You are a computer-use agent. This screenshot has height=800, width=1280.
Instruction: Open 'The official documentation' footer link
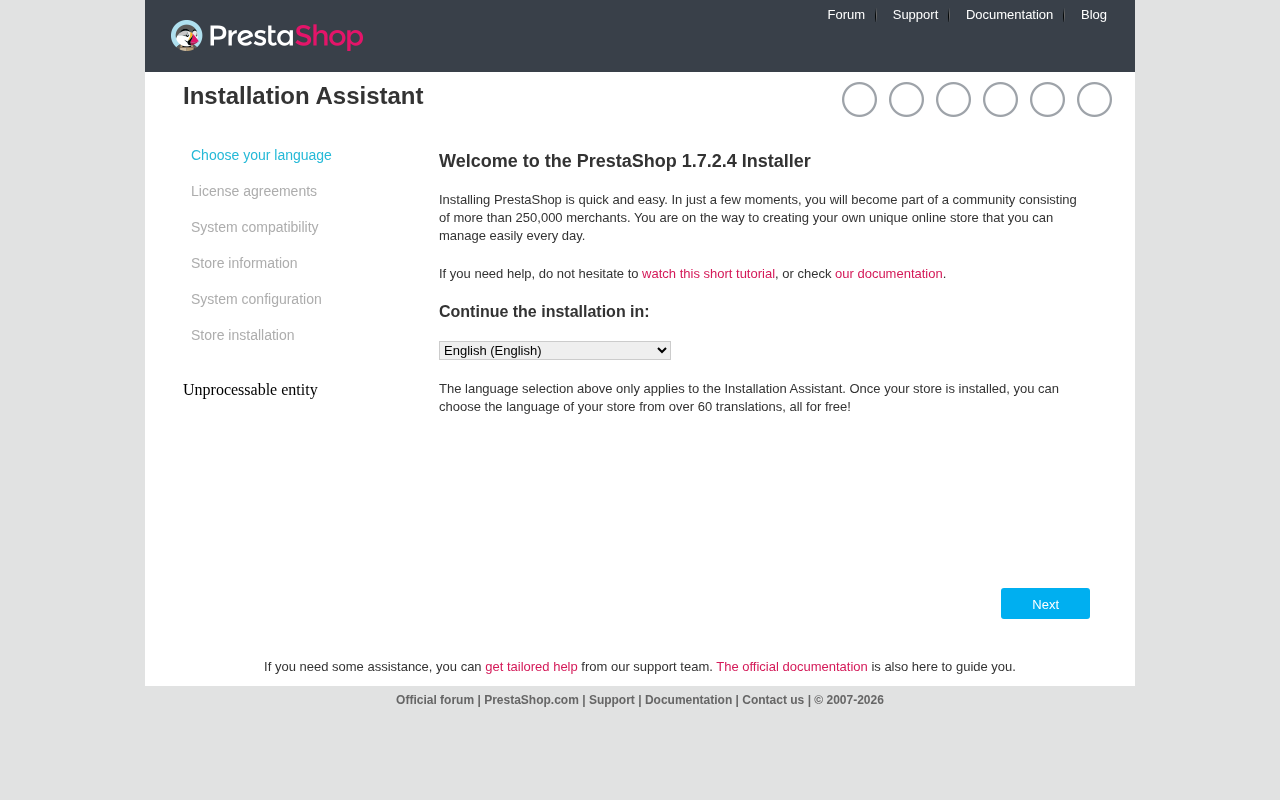coord(792,667)
